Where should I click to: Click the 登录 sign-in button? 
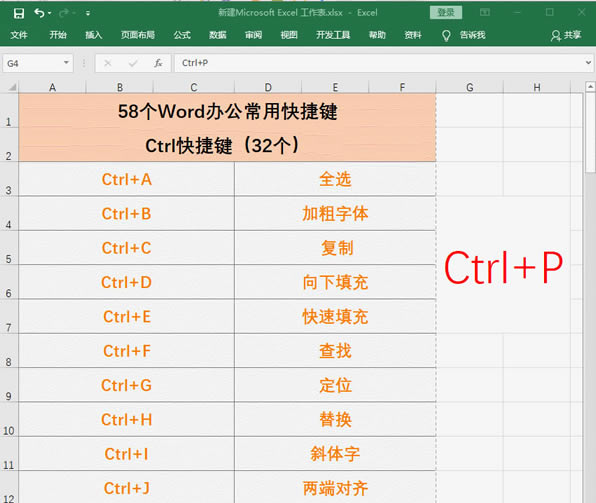click(x=446, y=13)
